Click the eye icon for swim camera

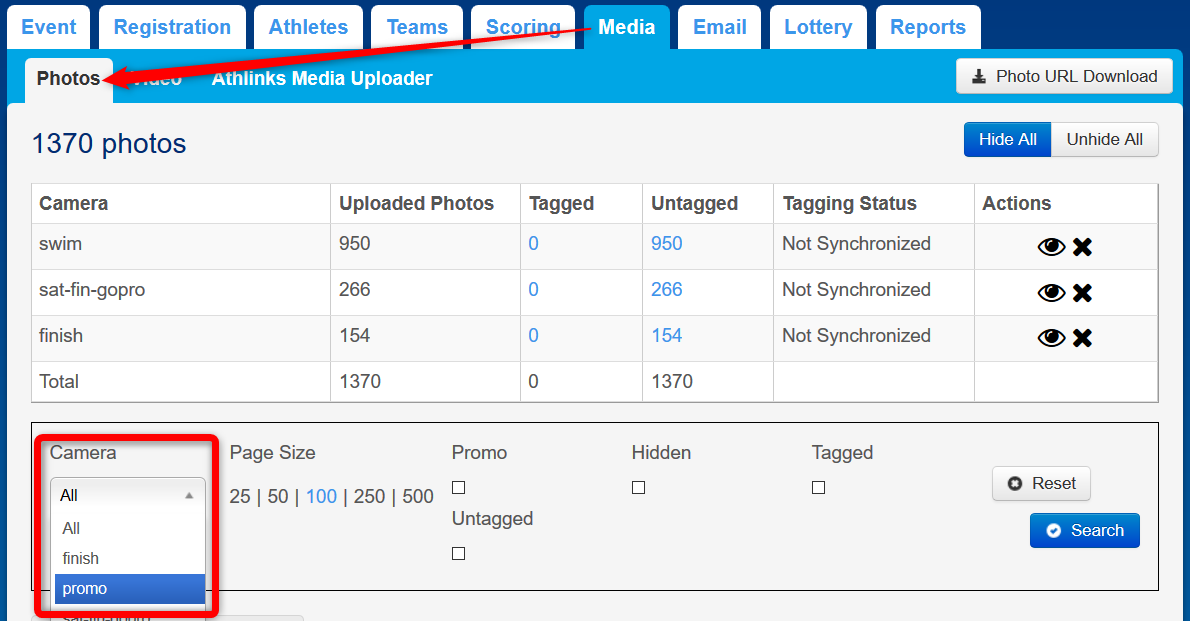1051,247
